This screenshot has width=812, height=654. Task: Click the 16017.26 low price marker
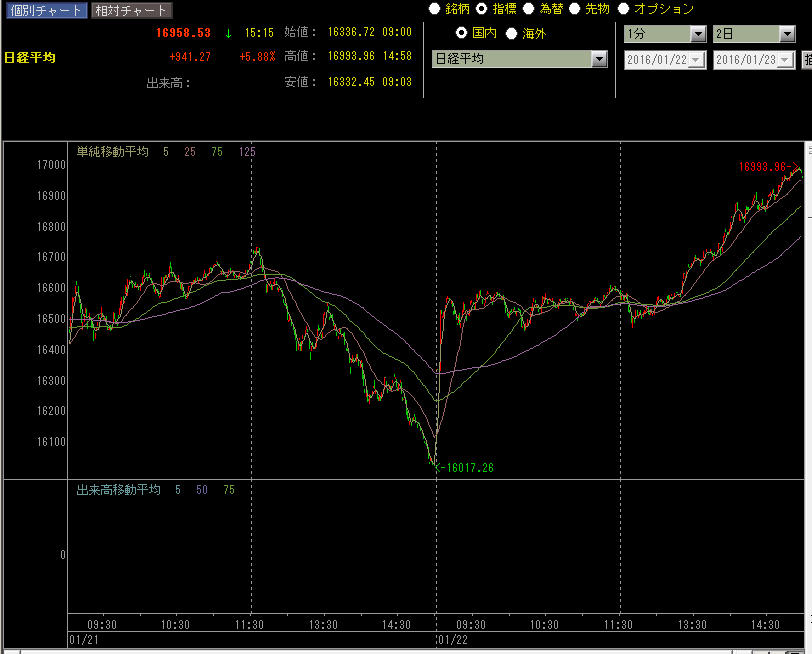[468, 467]
